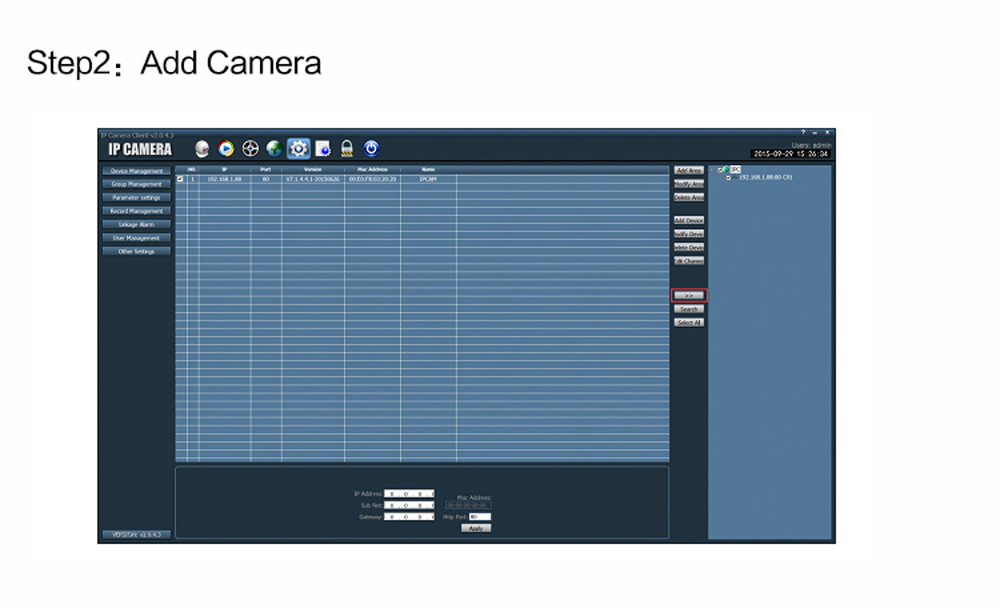The image size is (1000, 608).
Task: Toggle checkbox for device row 192.168.1.88
Action: [x=180, y=179]
